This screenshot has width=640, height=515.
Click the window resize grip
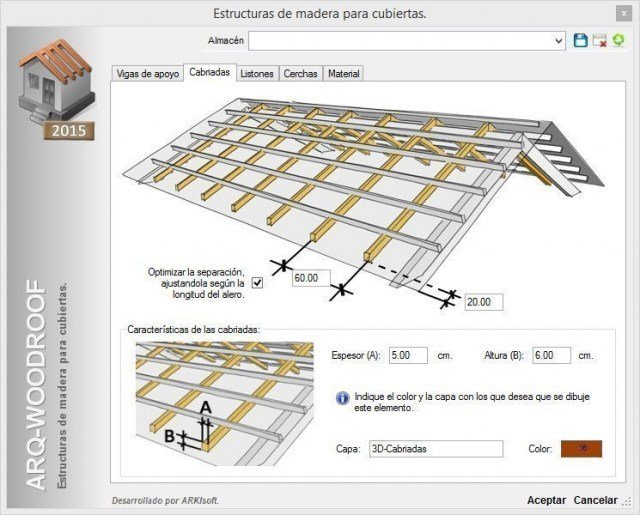627,502
